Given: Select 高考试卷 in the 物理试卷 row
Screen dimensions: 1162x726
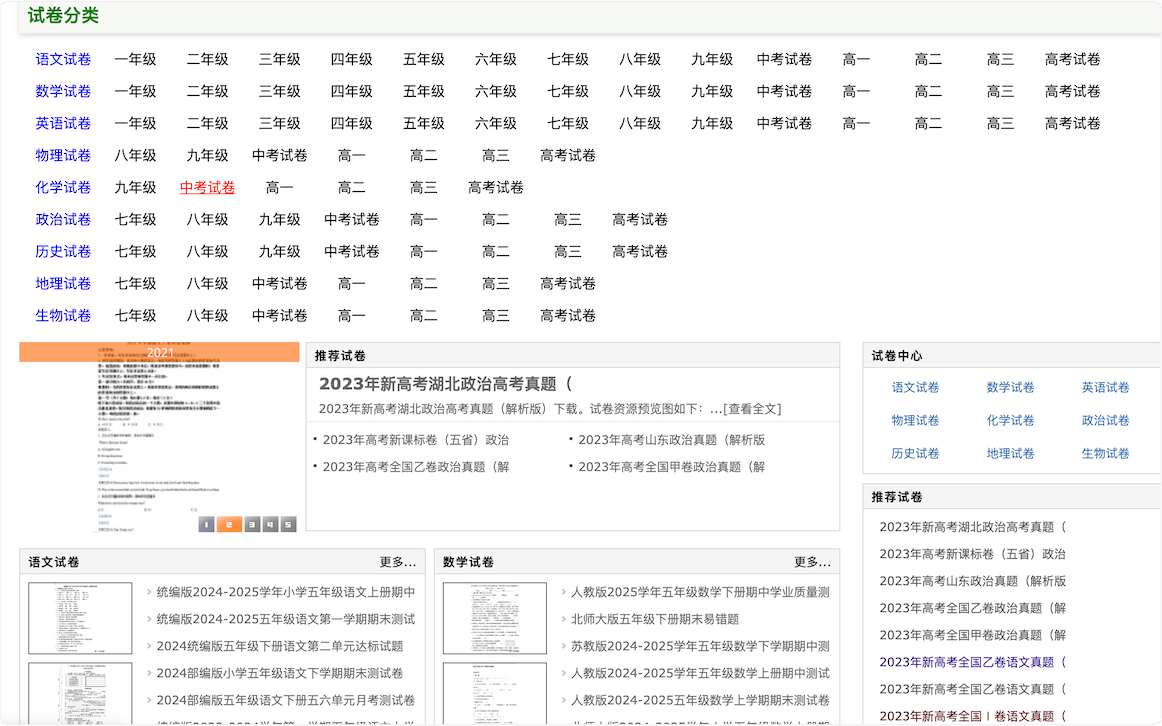Looking at the screenshot, I should click(568, 156).
